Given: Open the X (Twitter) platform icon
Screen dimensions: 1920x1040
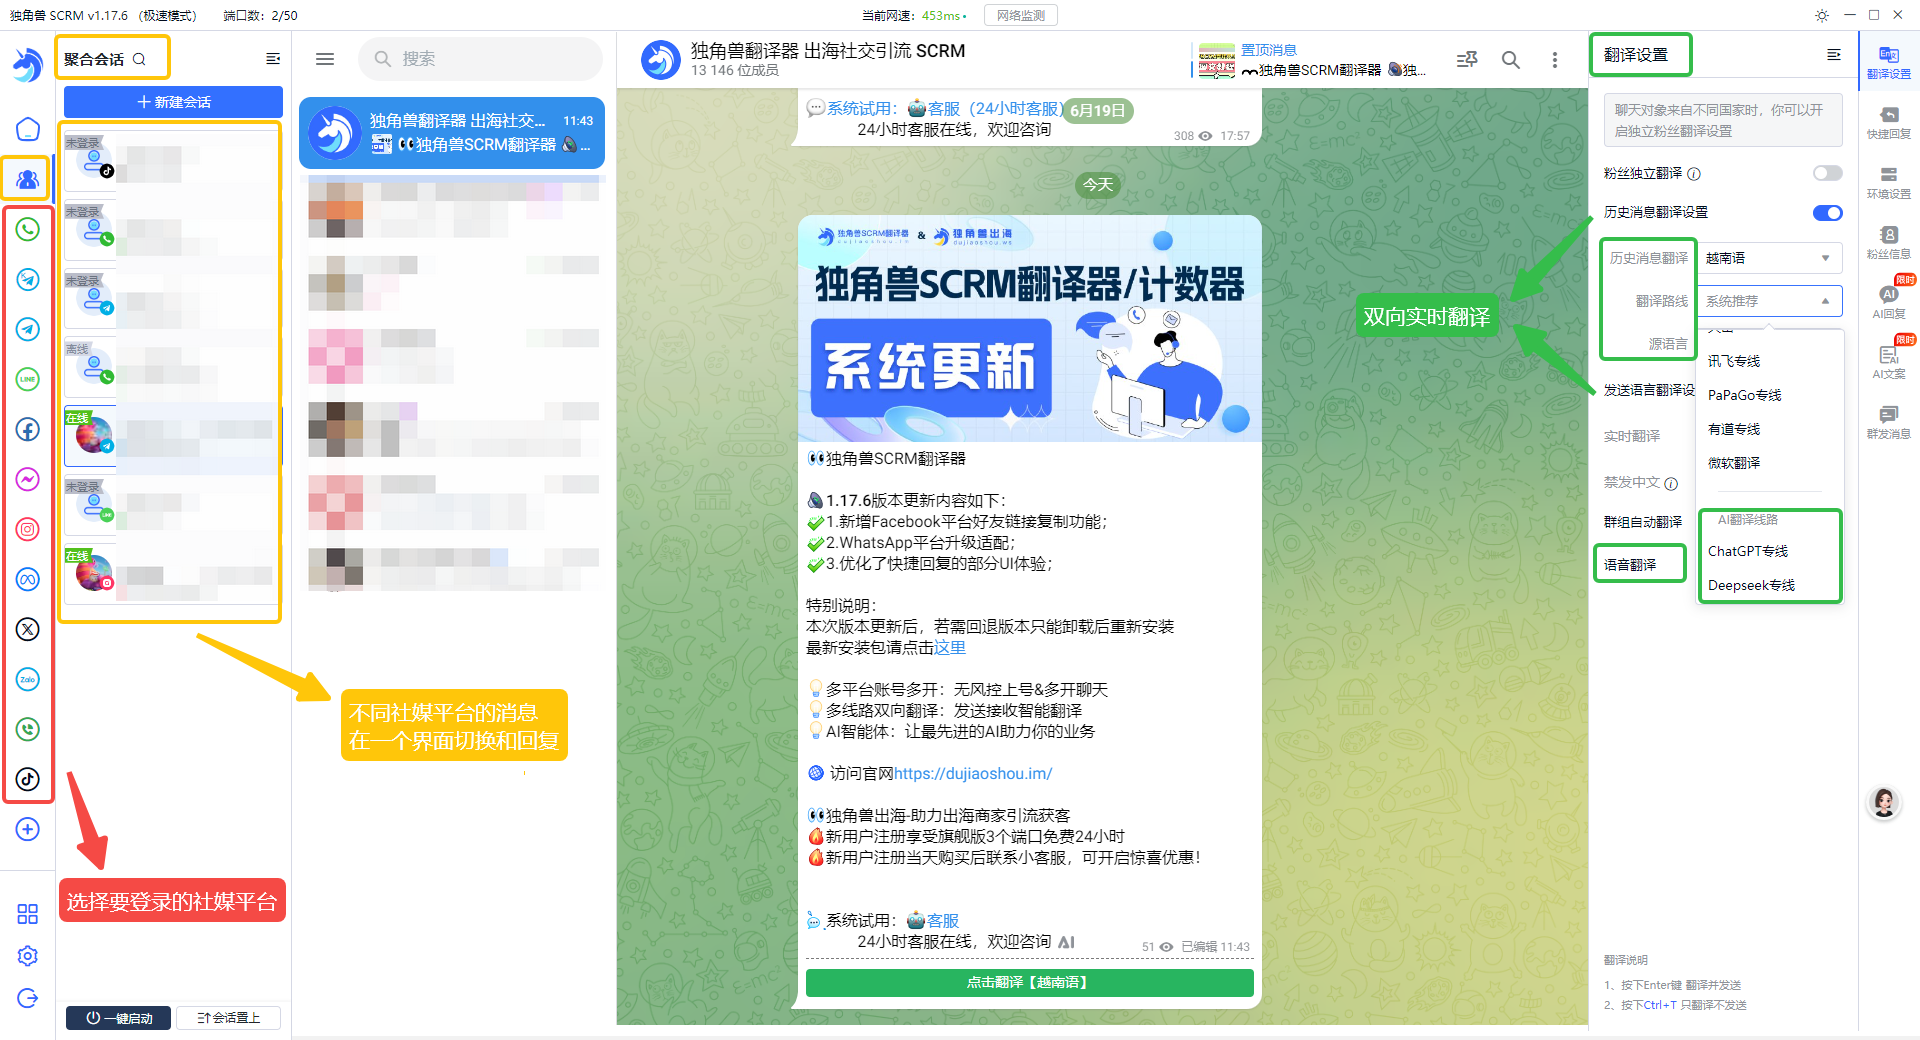Looking at the screenshot, I should point(28,629).
